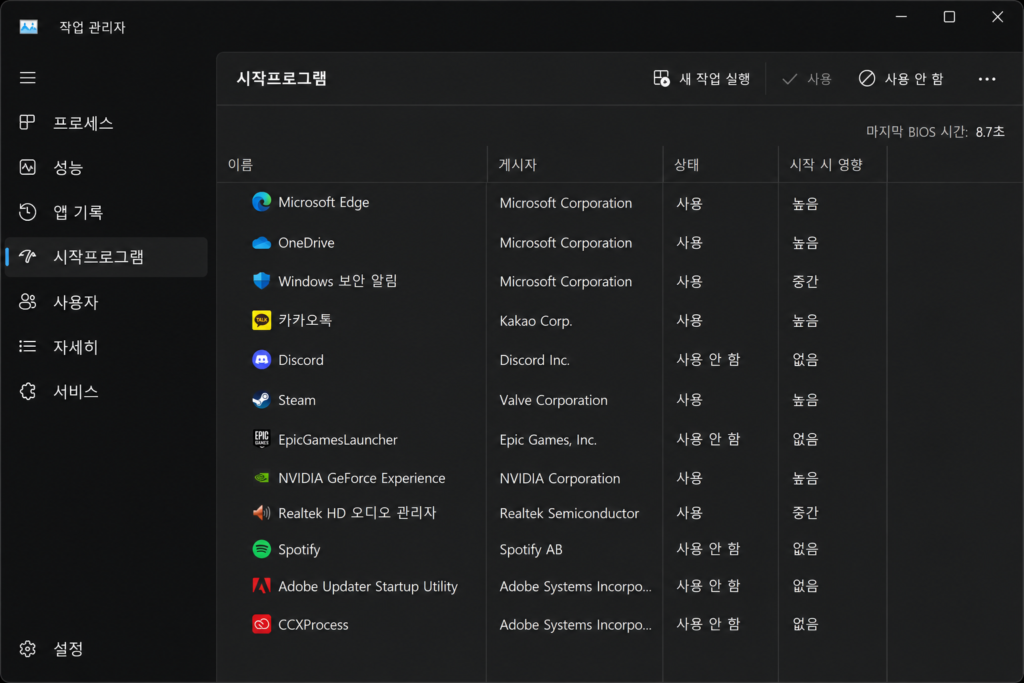Click Discord's 사용 안 함 status cell
1024x683 pixels.
click(x=708, y=360)
